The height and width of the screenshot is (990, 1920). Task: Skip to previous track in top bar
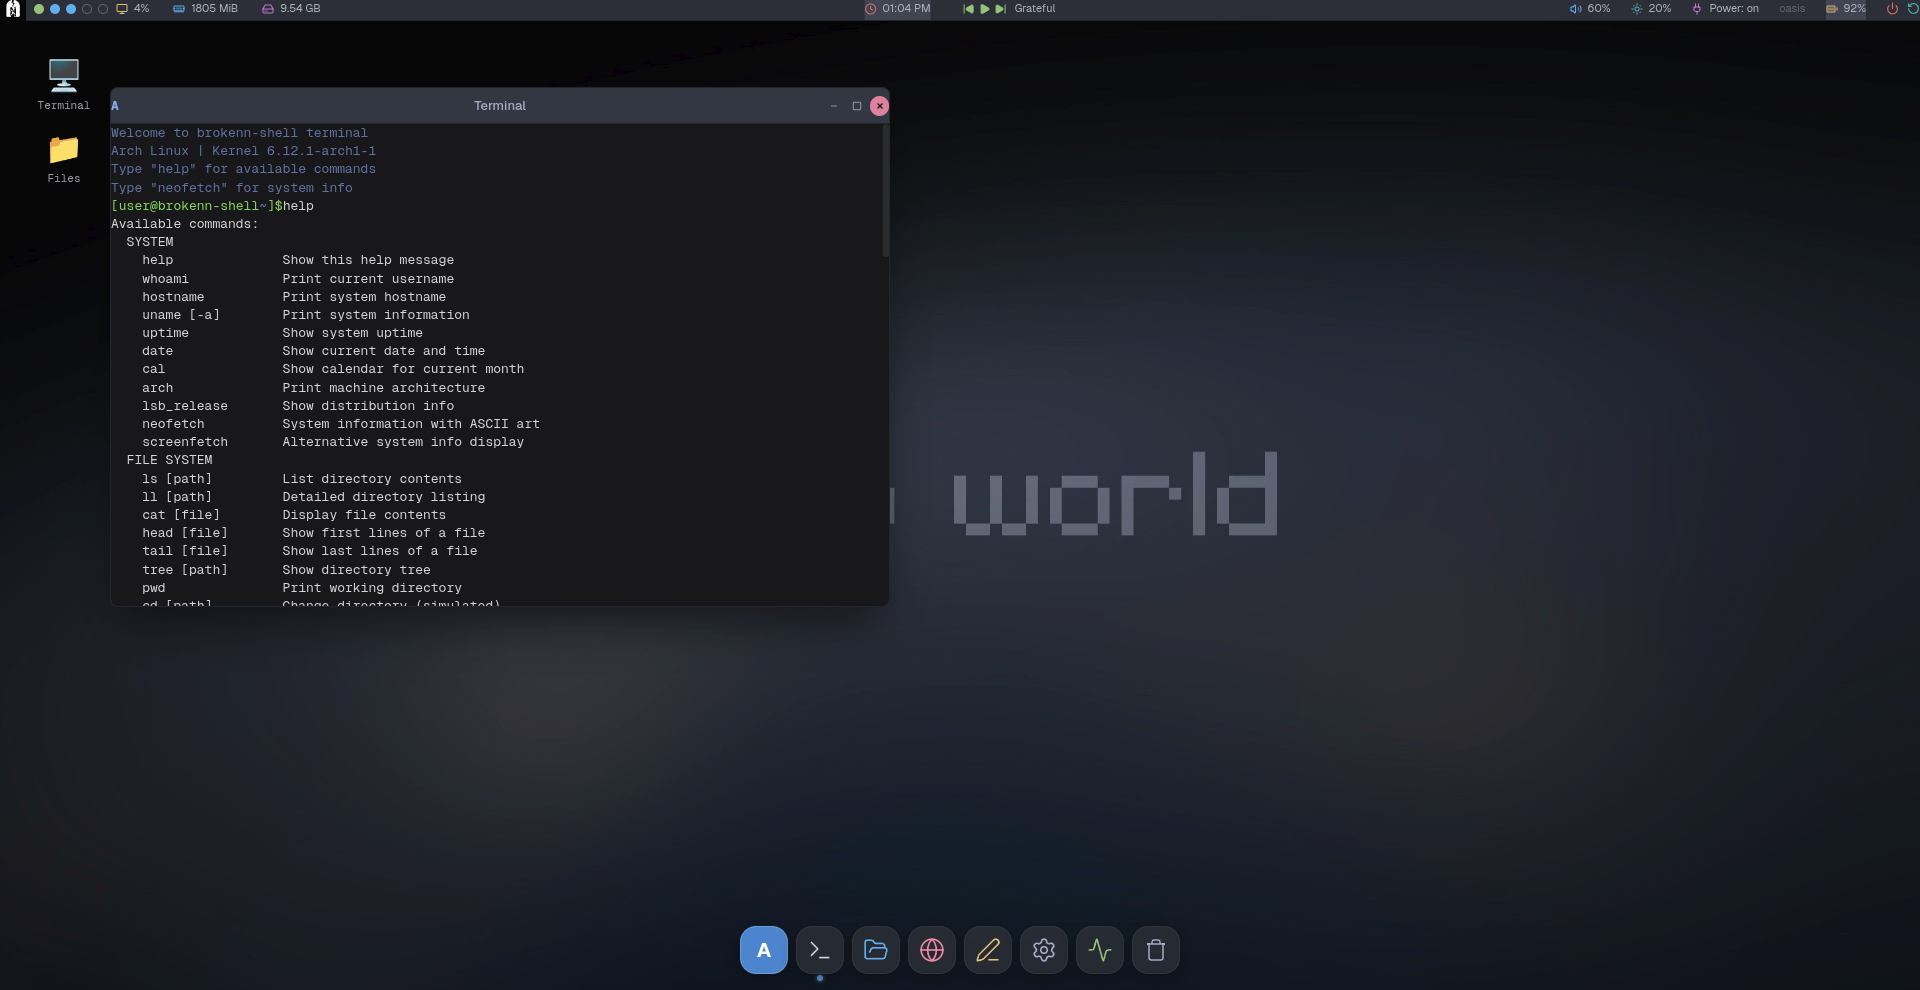pyautogui.click(x=968, y=9)
